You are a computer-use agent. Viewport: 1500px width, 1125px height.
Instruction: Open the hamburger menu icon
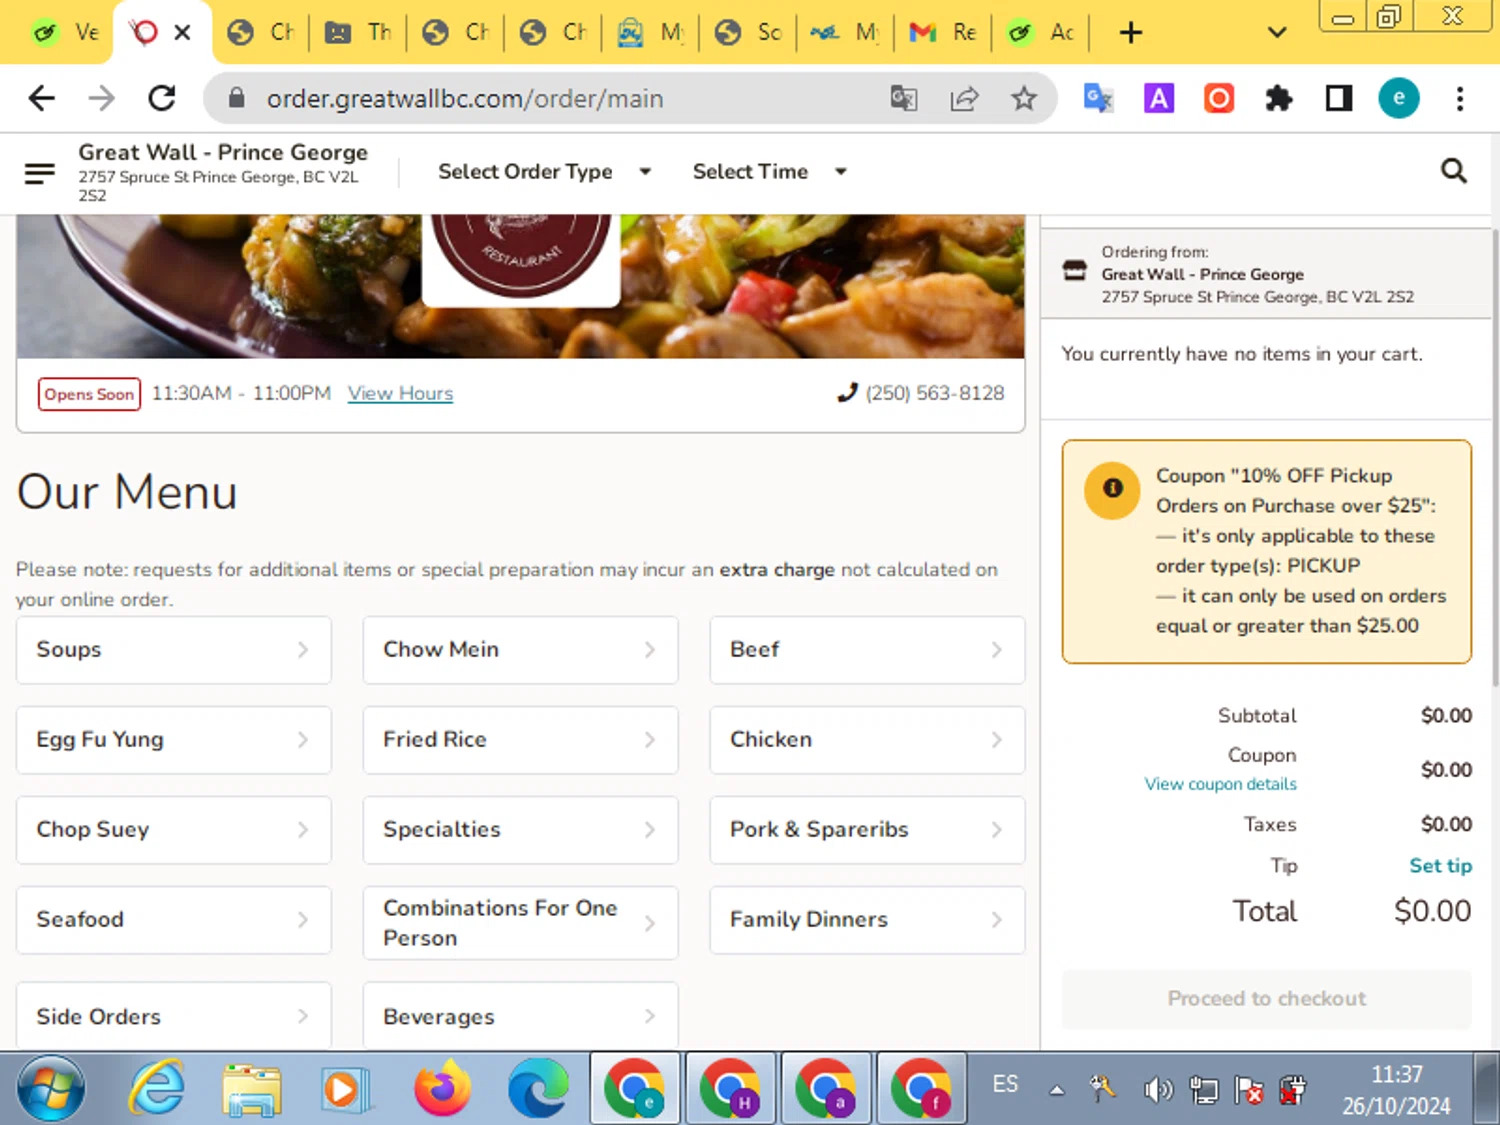pos(39,174)
